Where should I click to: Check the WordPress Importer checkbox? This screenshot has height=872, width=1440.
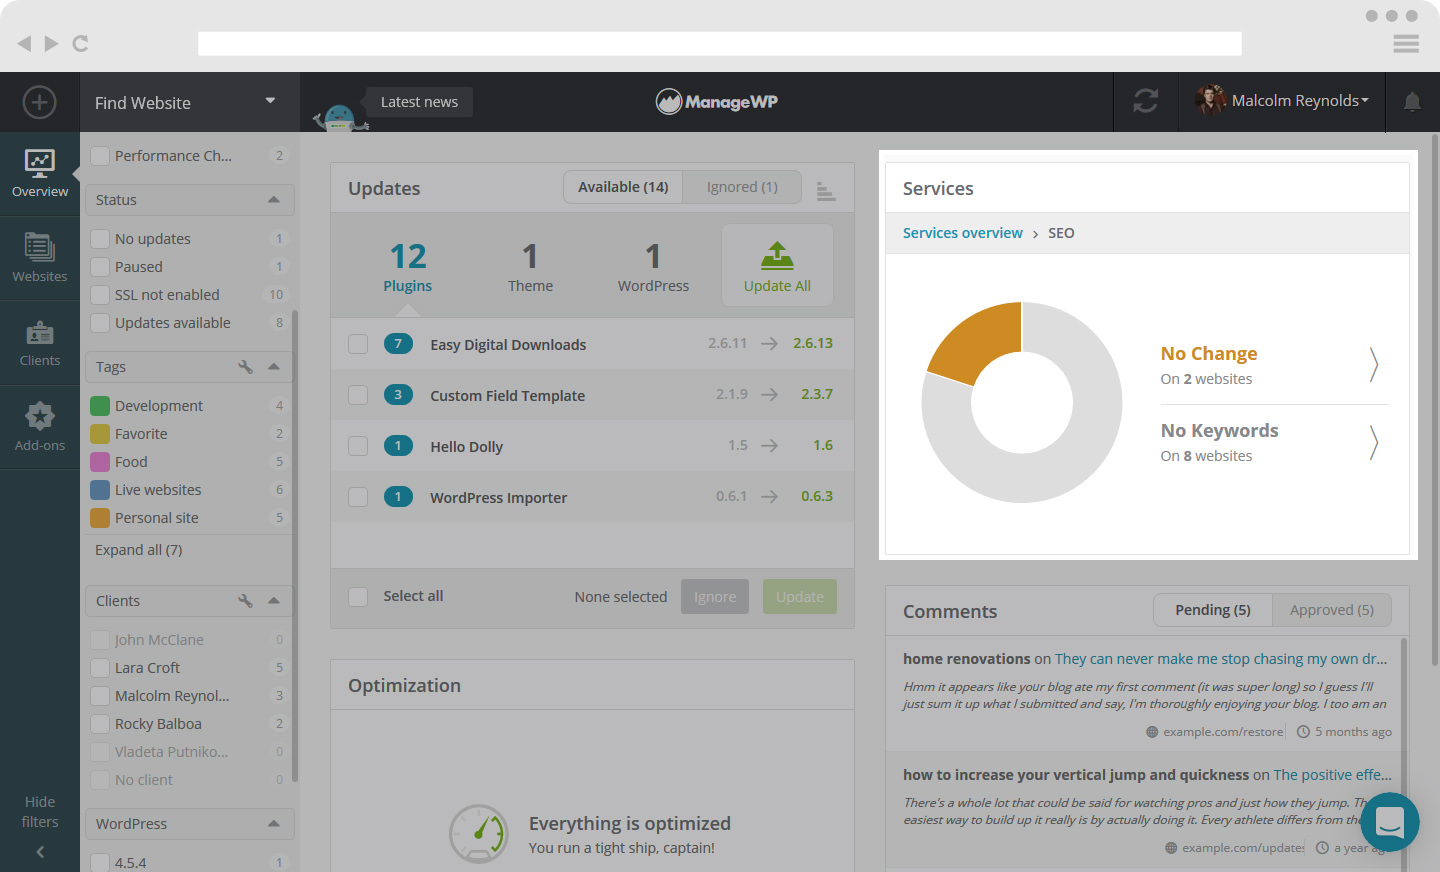click(358, 497)
